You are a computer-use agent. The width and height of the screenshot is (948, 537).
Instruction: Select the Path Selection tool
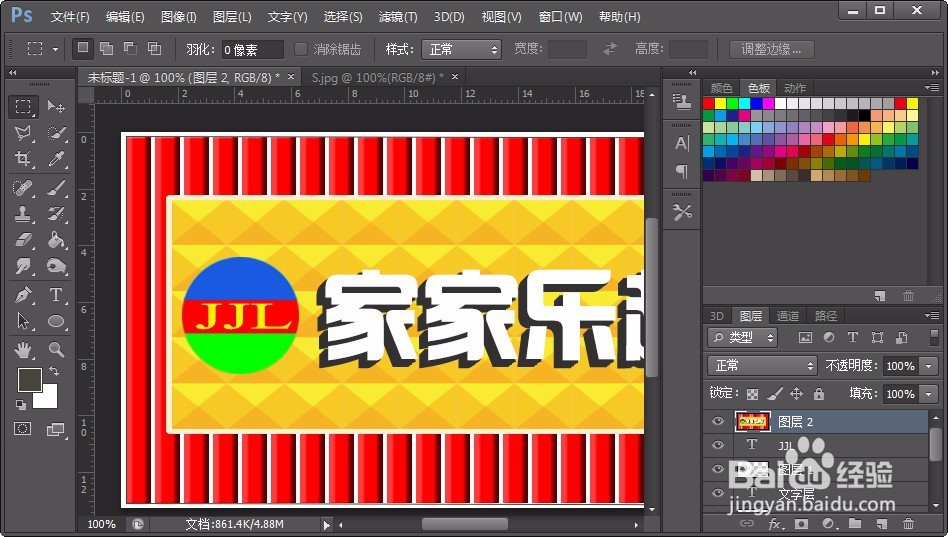[x=23, y=321]
